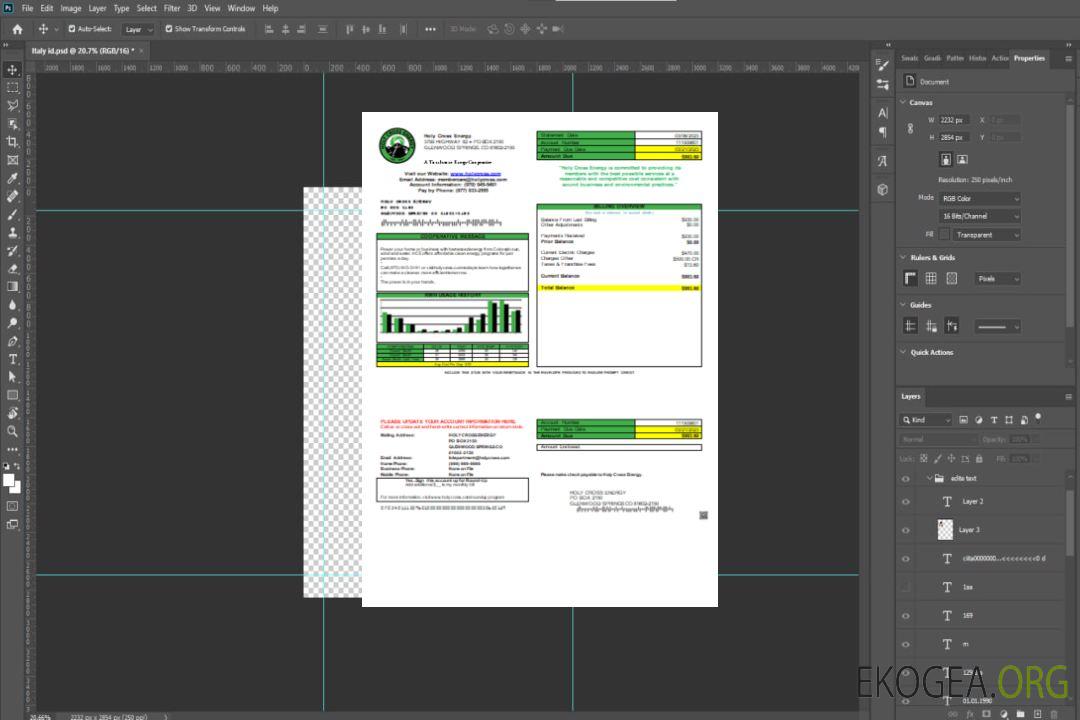Image resolution: width=1080 pixels, height=720 pixels.
Task: Activate the Horizontal Type tool
Action: tap(13, 359)
